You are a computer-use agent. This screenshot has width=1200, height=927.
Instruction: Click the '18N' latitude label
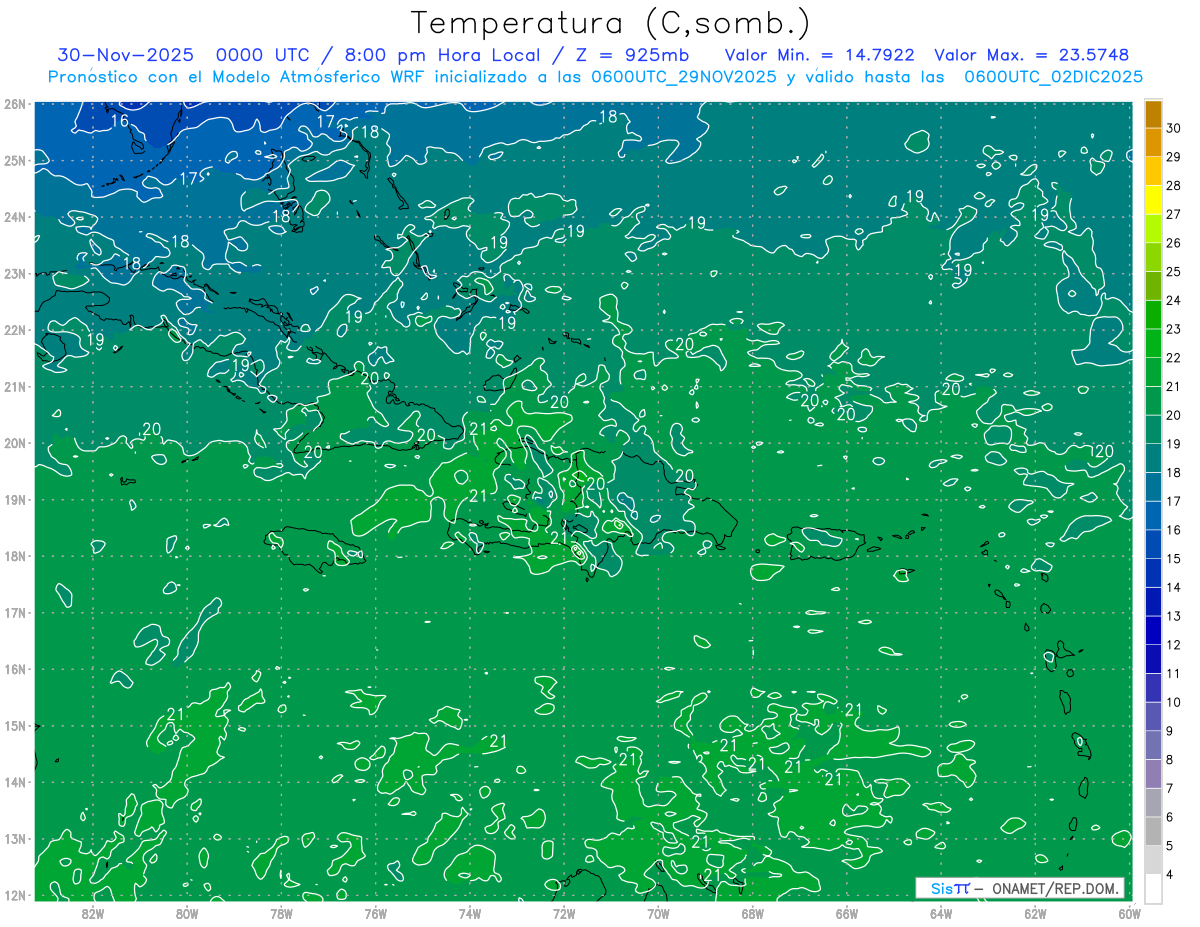tap(14, 556)
